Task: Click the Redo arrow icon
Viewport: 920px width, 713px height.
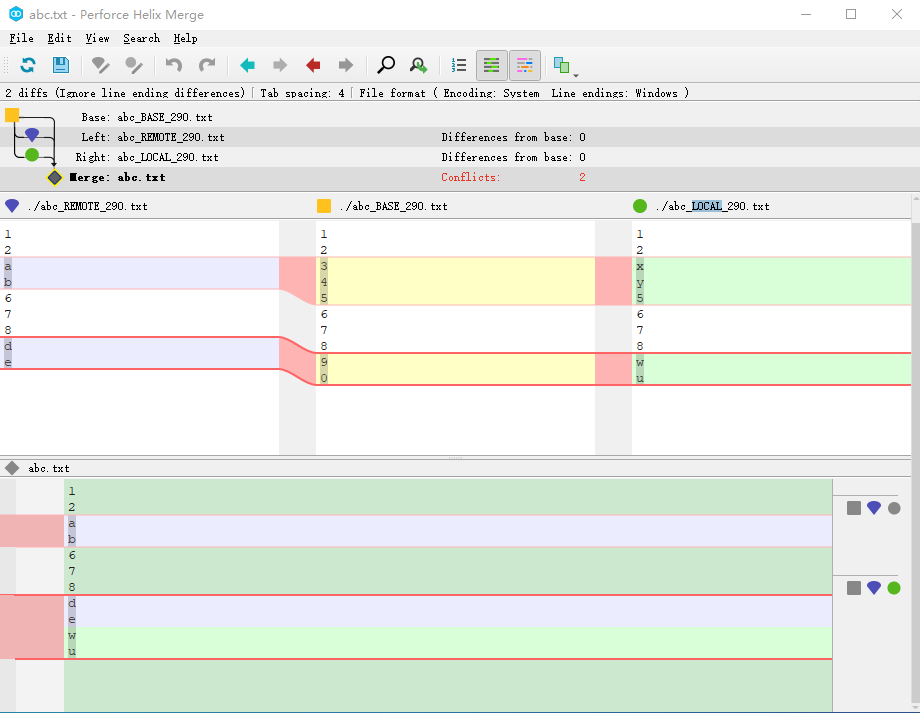Action: pyautogui.click(x=207, y=65)
